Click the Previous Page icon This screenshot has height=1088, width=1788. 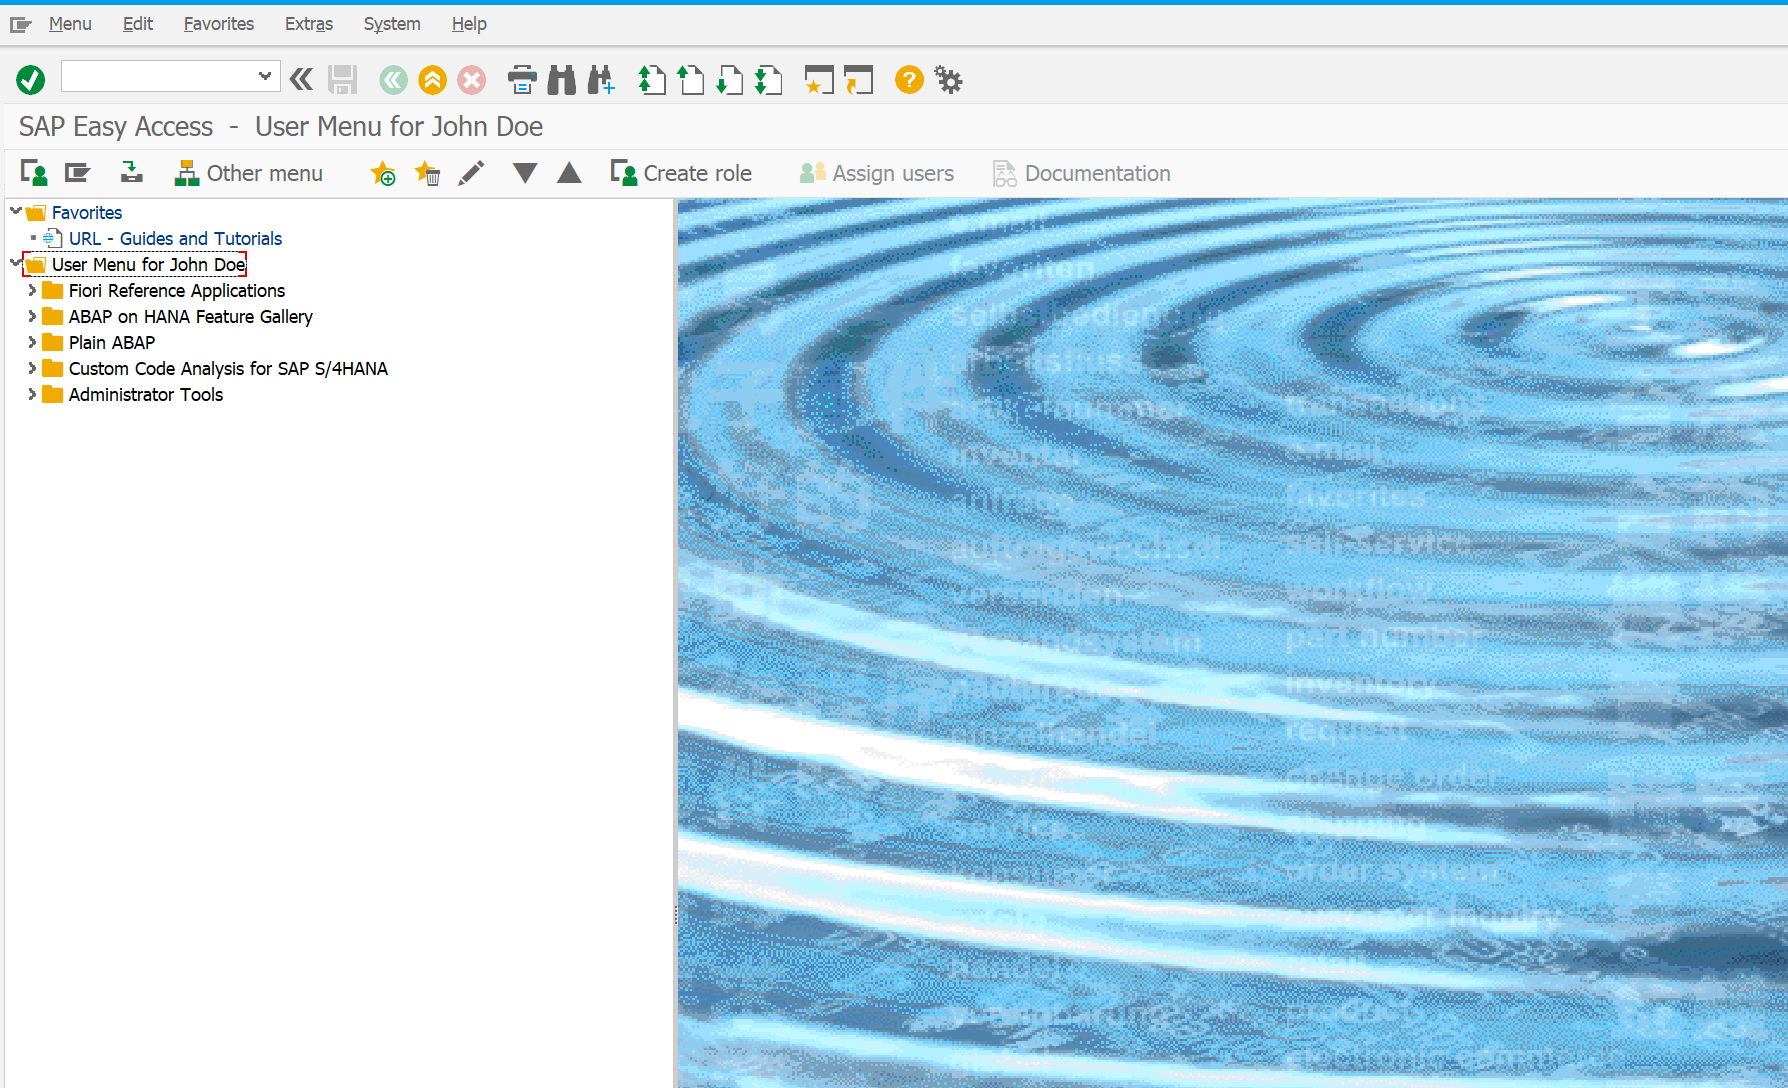click(x=691, y=80)
